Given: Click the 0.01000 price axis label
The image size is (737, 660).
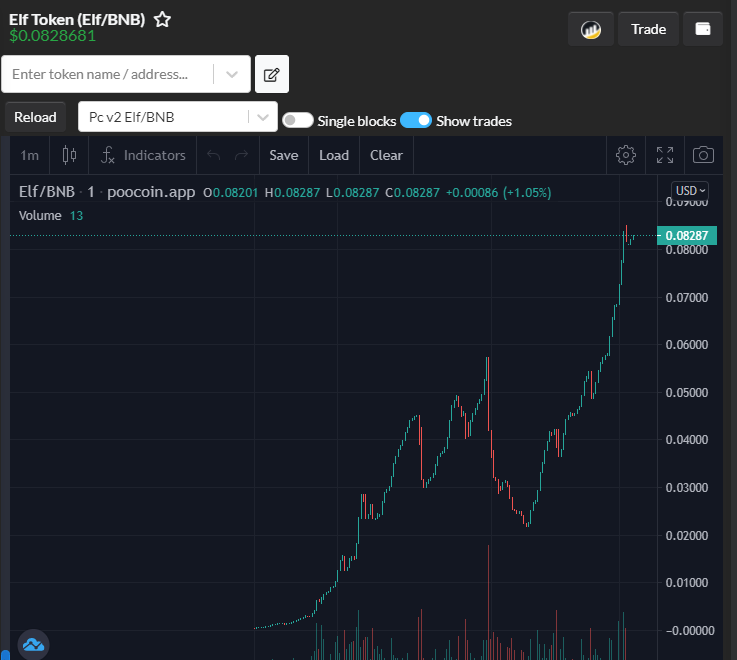Looking at the screenshot, I should click(687, 582).
